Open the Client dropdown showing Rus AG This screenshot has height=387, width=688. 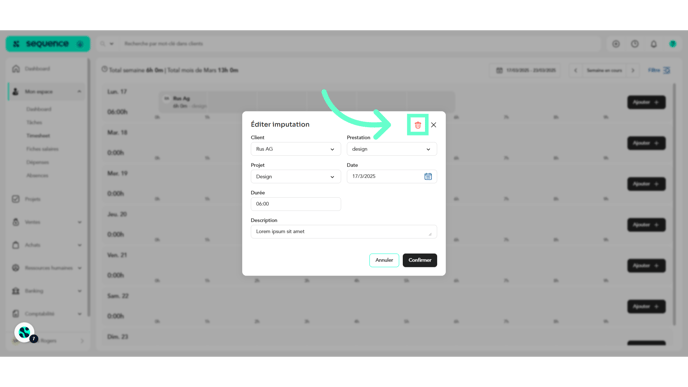click(295, 149)
